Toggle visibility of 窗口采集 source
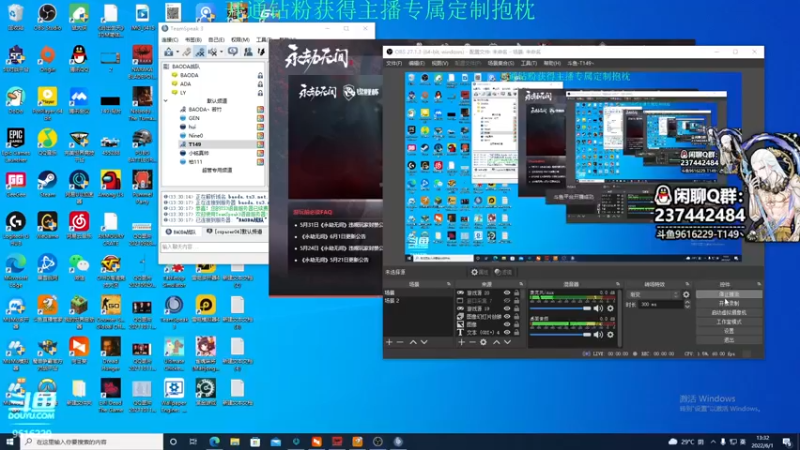 (x=507, y=301)
